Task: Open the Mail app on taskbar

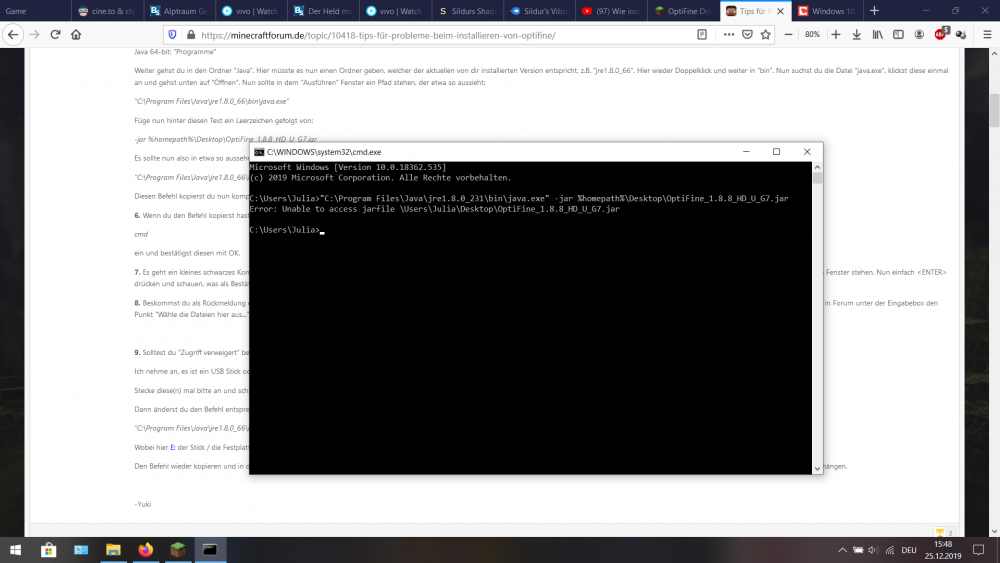Action: point(81,550)
